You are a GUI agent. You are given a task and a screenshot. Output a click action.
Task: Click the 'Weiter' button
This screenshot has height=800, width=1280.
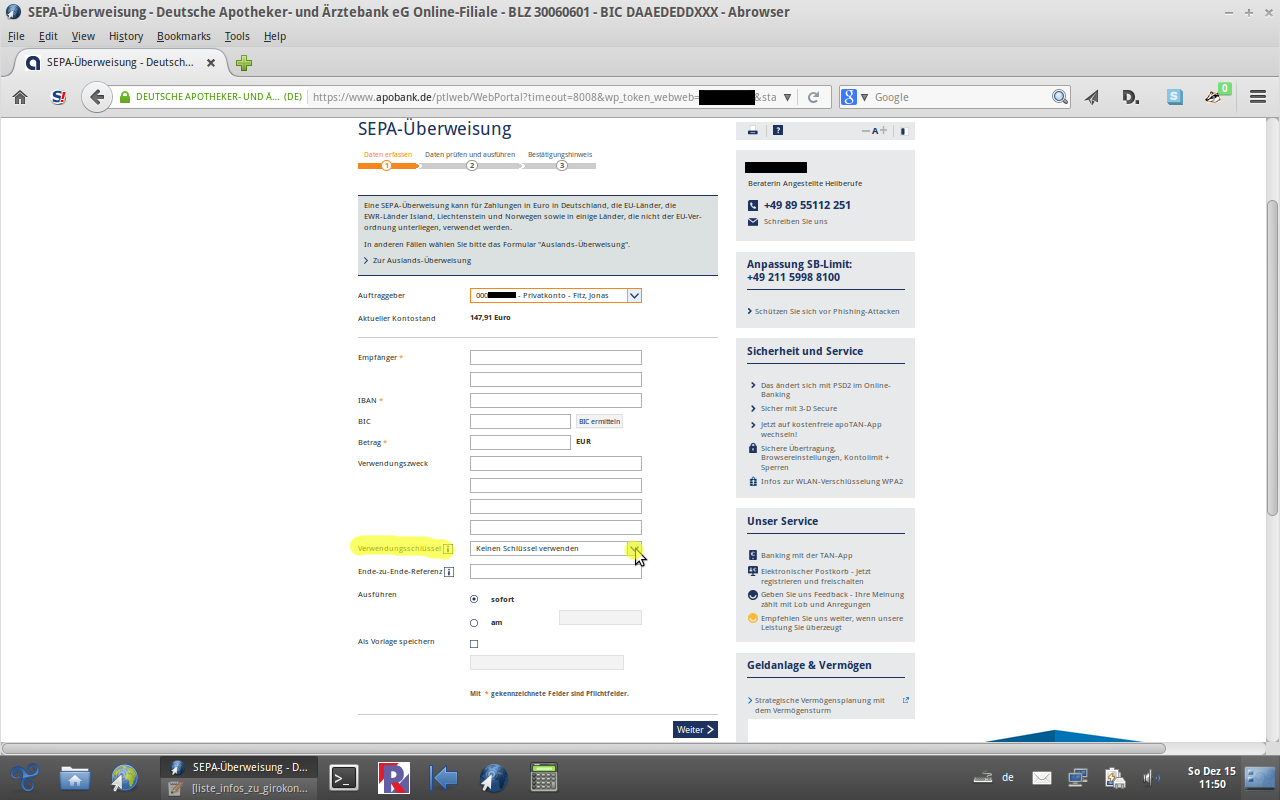pos(695,730)
